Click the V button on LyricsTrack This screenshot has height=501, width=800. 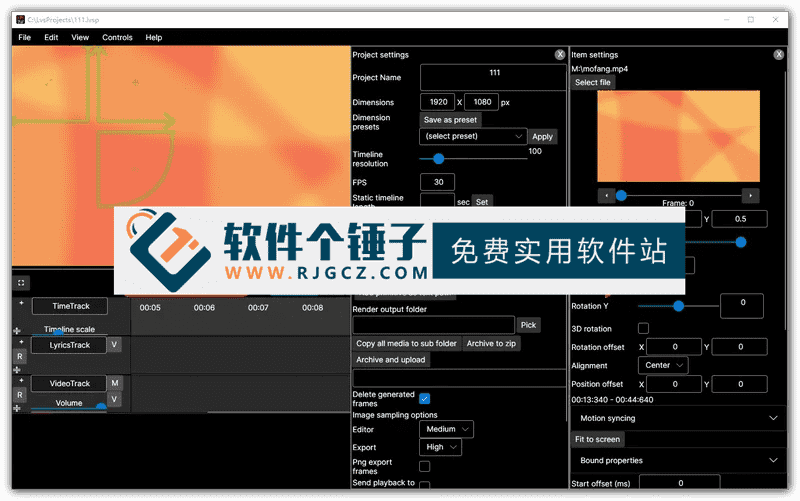pyautogui.click(x=114, y=344)
